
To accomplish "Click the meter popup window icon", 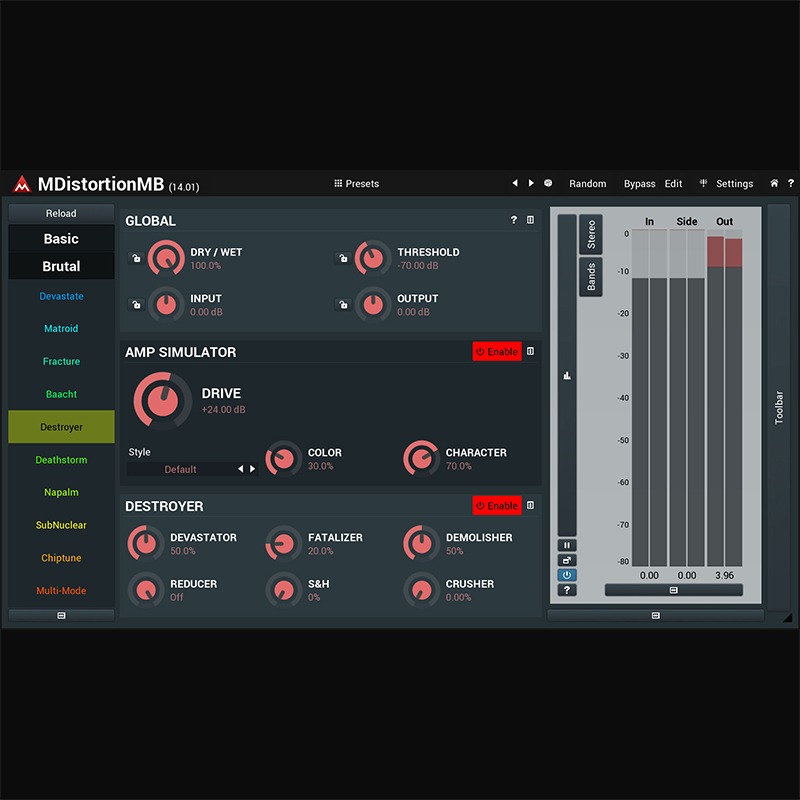I will pyautogui.click(x=567, y=560).
